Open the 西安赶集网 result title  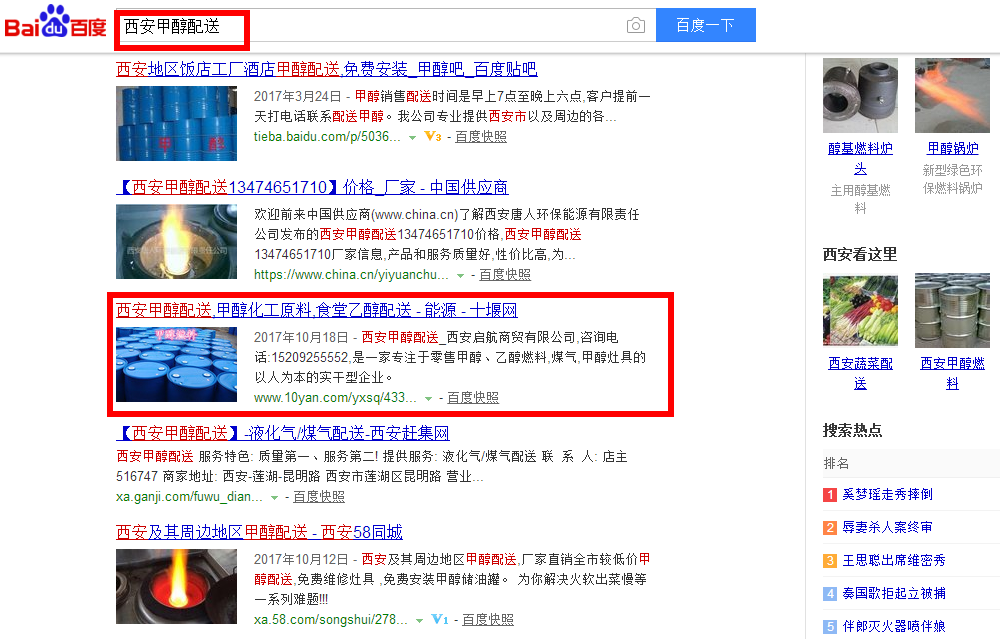pyautogui.click(x=283, y=433)
